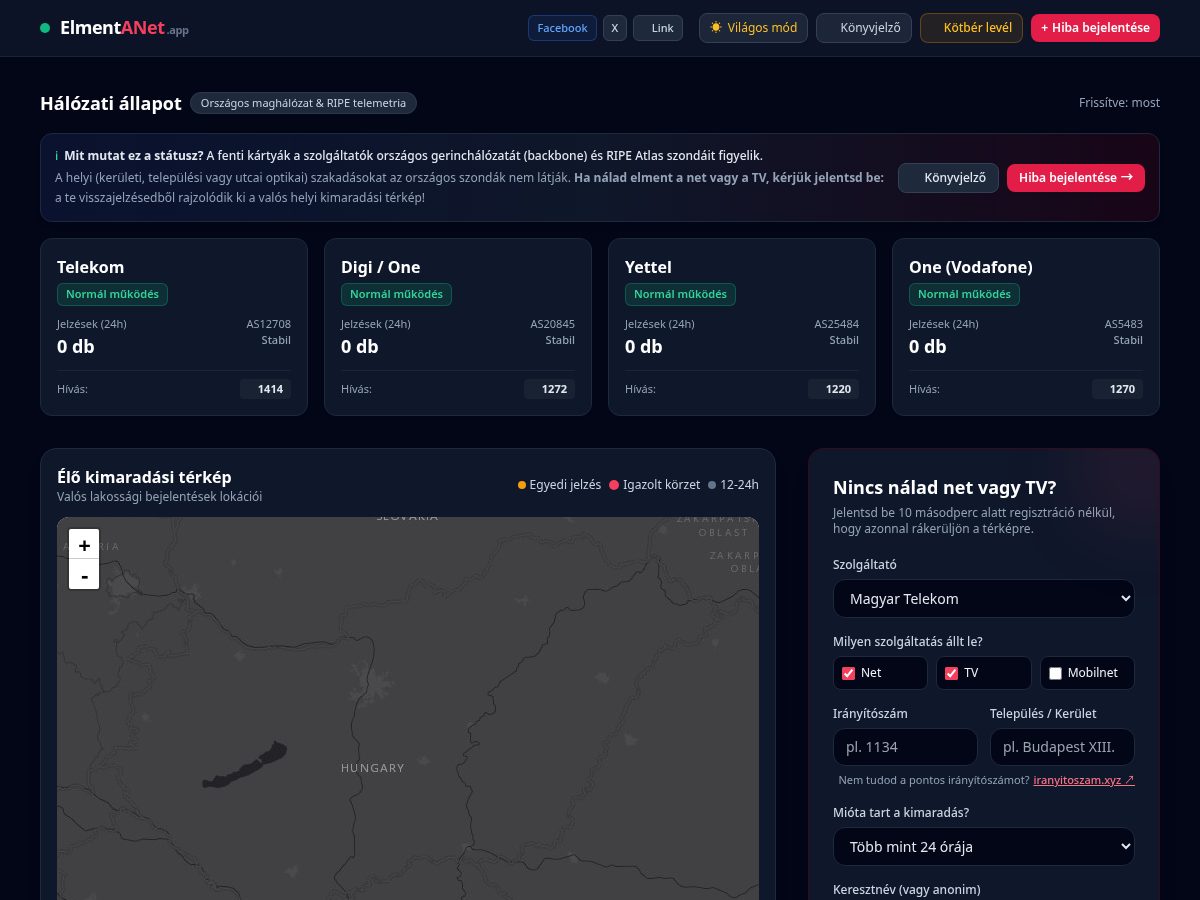
Task: Click Yettel's Normál működés badge
Action: (681, 294)
